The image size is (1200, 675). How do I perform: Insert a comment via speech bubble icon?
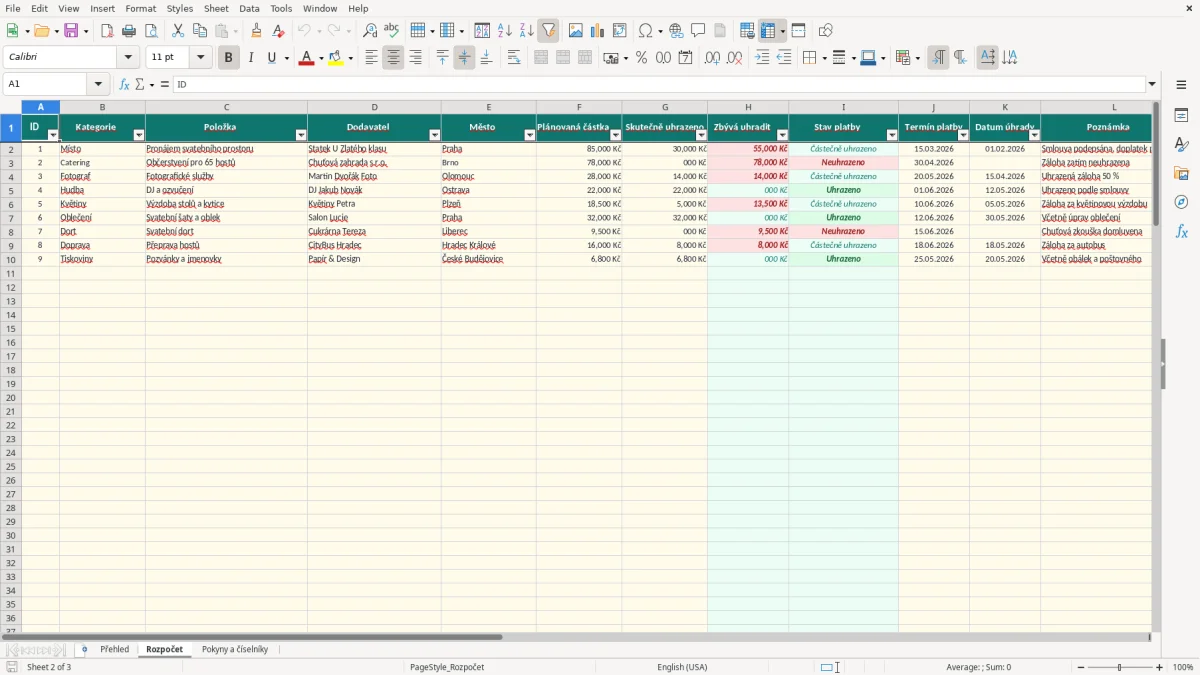[698, 31]
